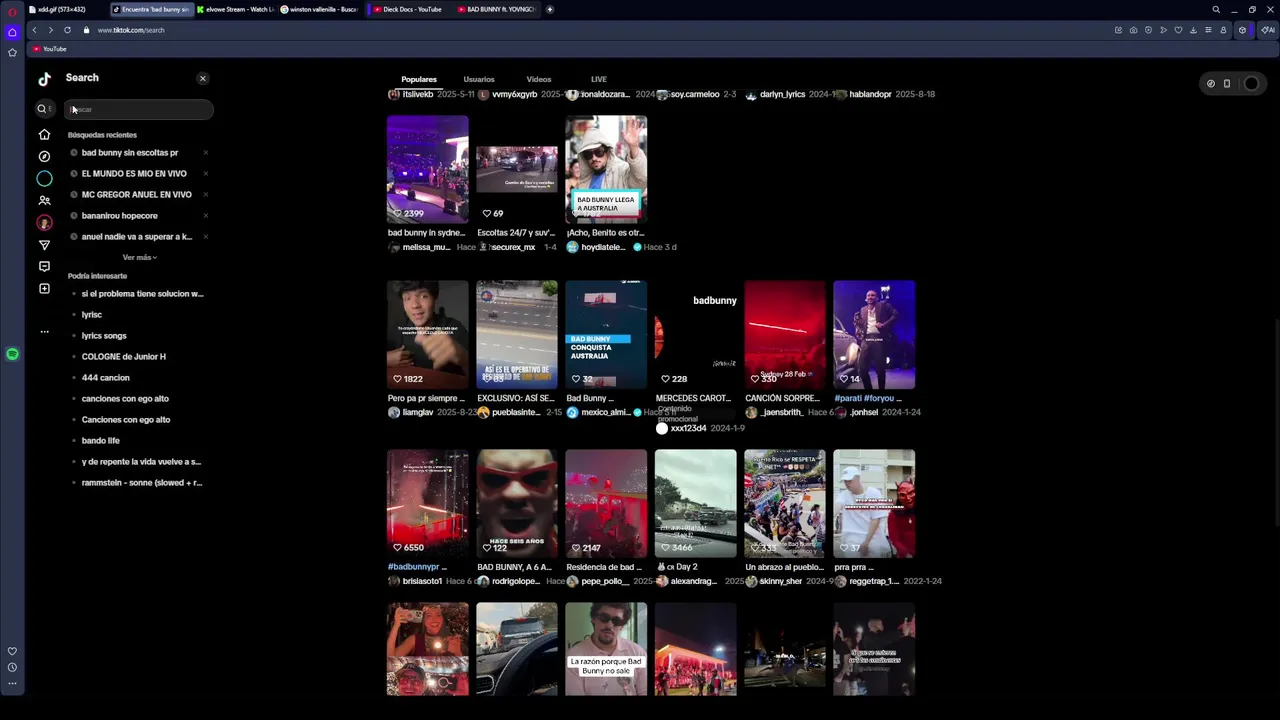Open Spotify icon in Opera sidebar
This screenshot has height=720, width=1280.
(x=12, y=354)
